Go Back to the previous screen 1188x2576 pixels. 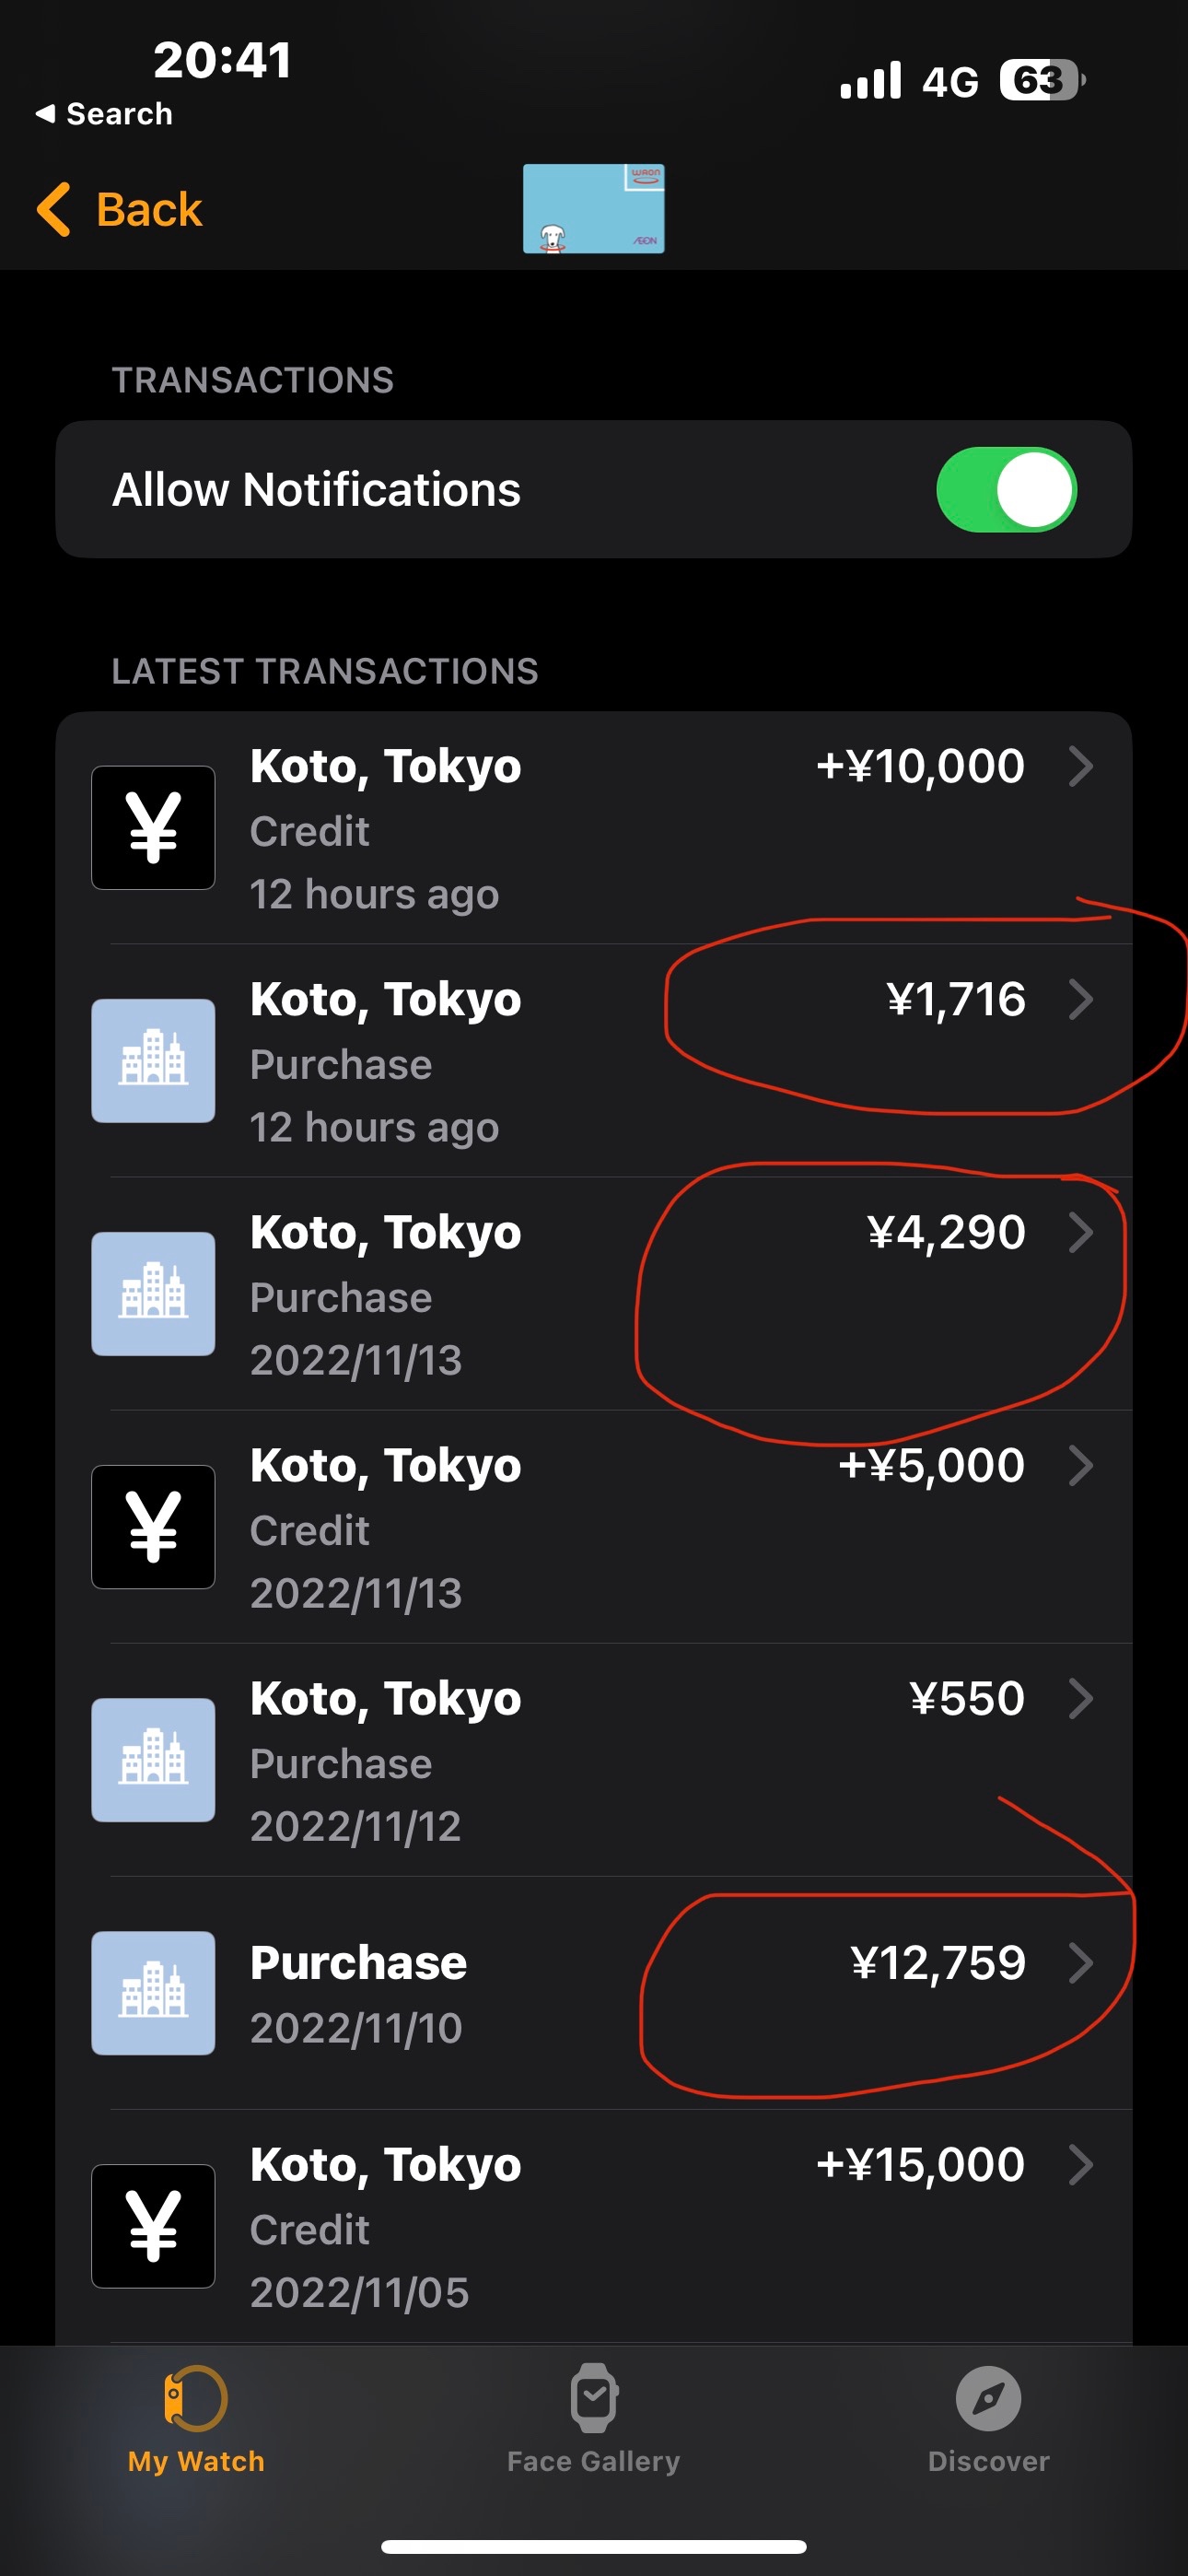click(120, 209)
